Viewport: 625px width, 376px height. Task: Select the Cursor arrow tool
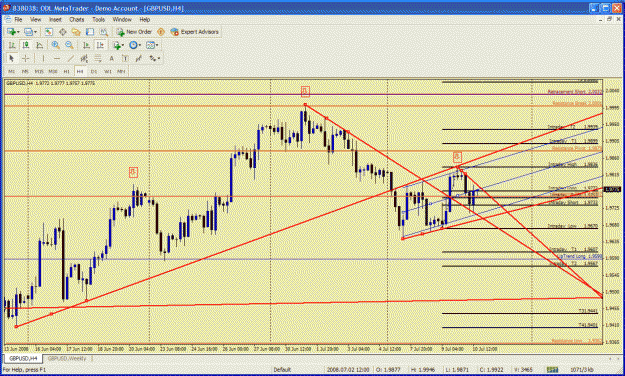point(12,59)
